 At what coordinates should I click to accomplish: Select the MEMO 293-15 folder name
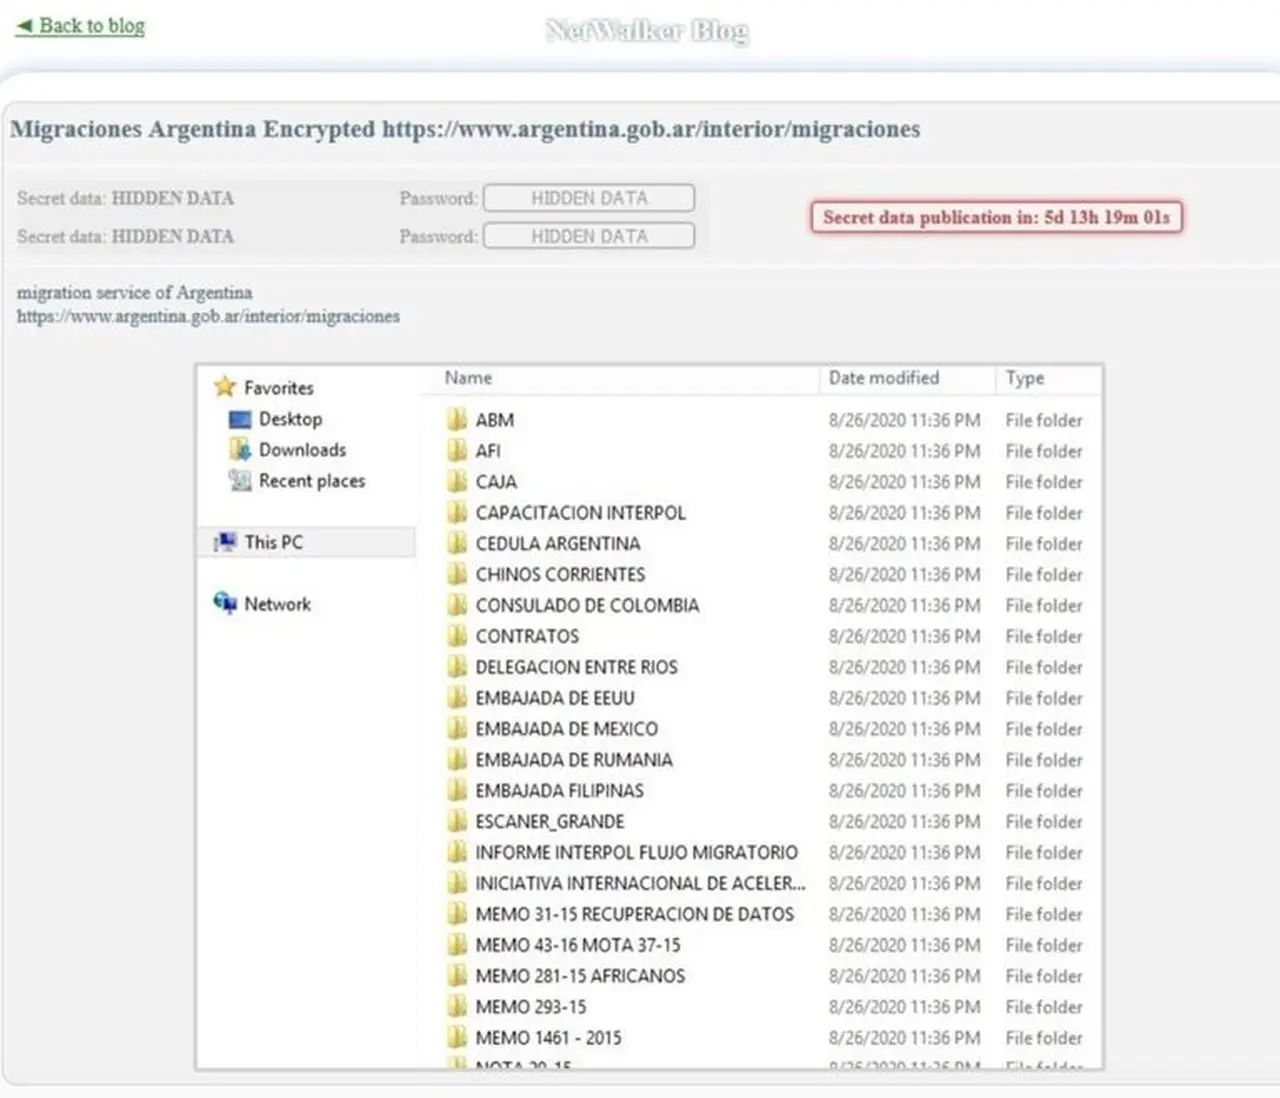pyautogui.click(x=531, y=1007)
